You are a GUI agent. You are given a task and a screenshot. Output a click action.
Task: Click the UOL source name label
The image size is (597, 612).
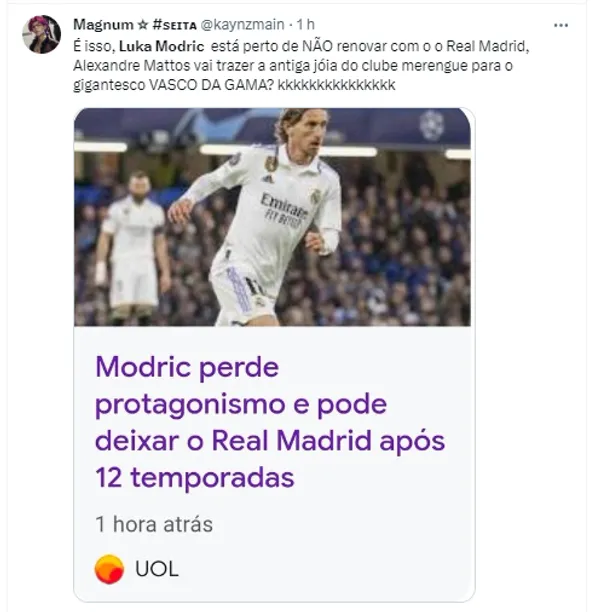point(156,569)
